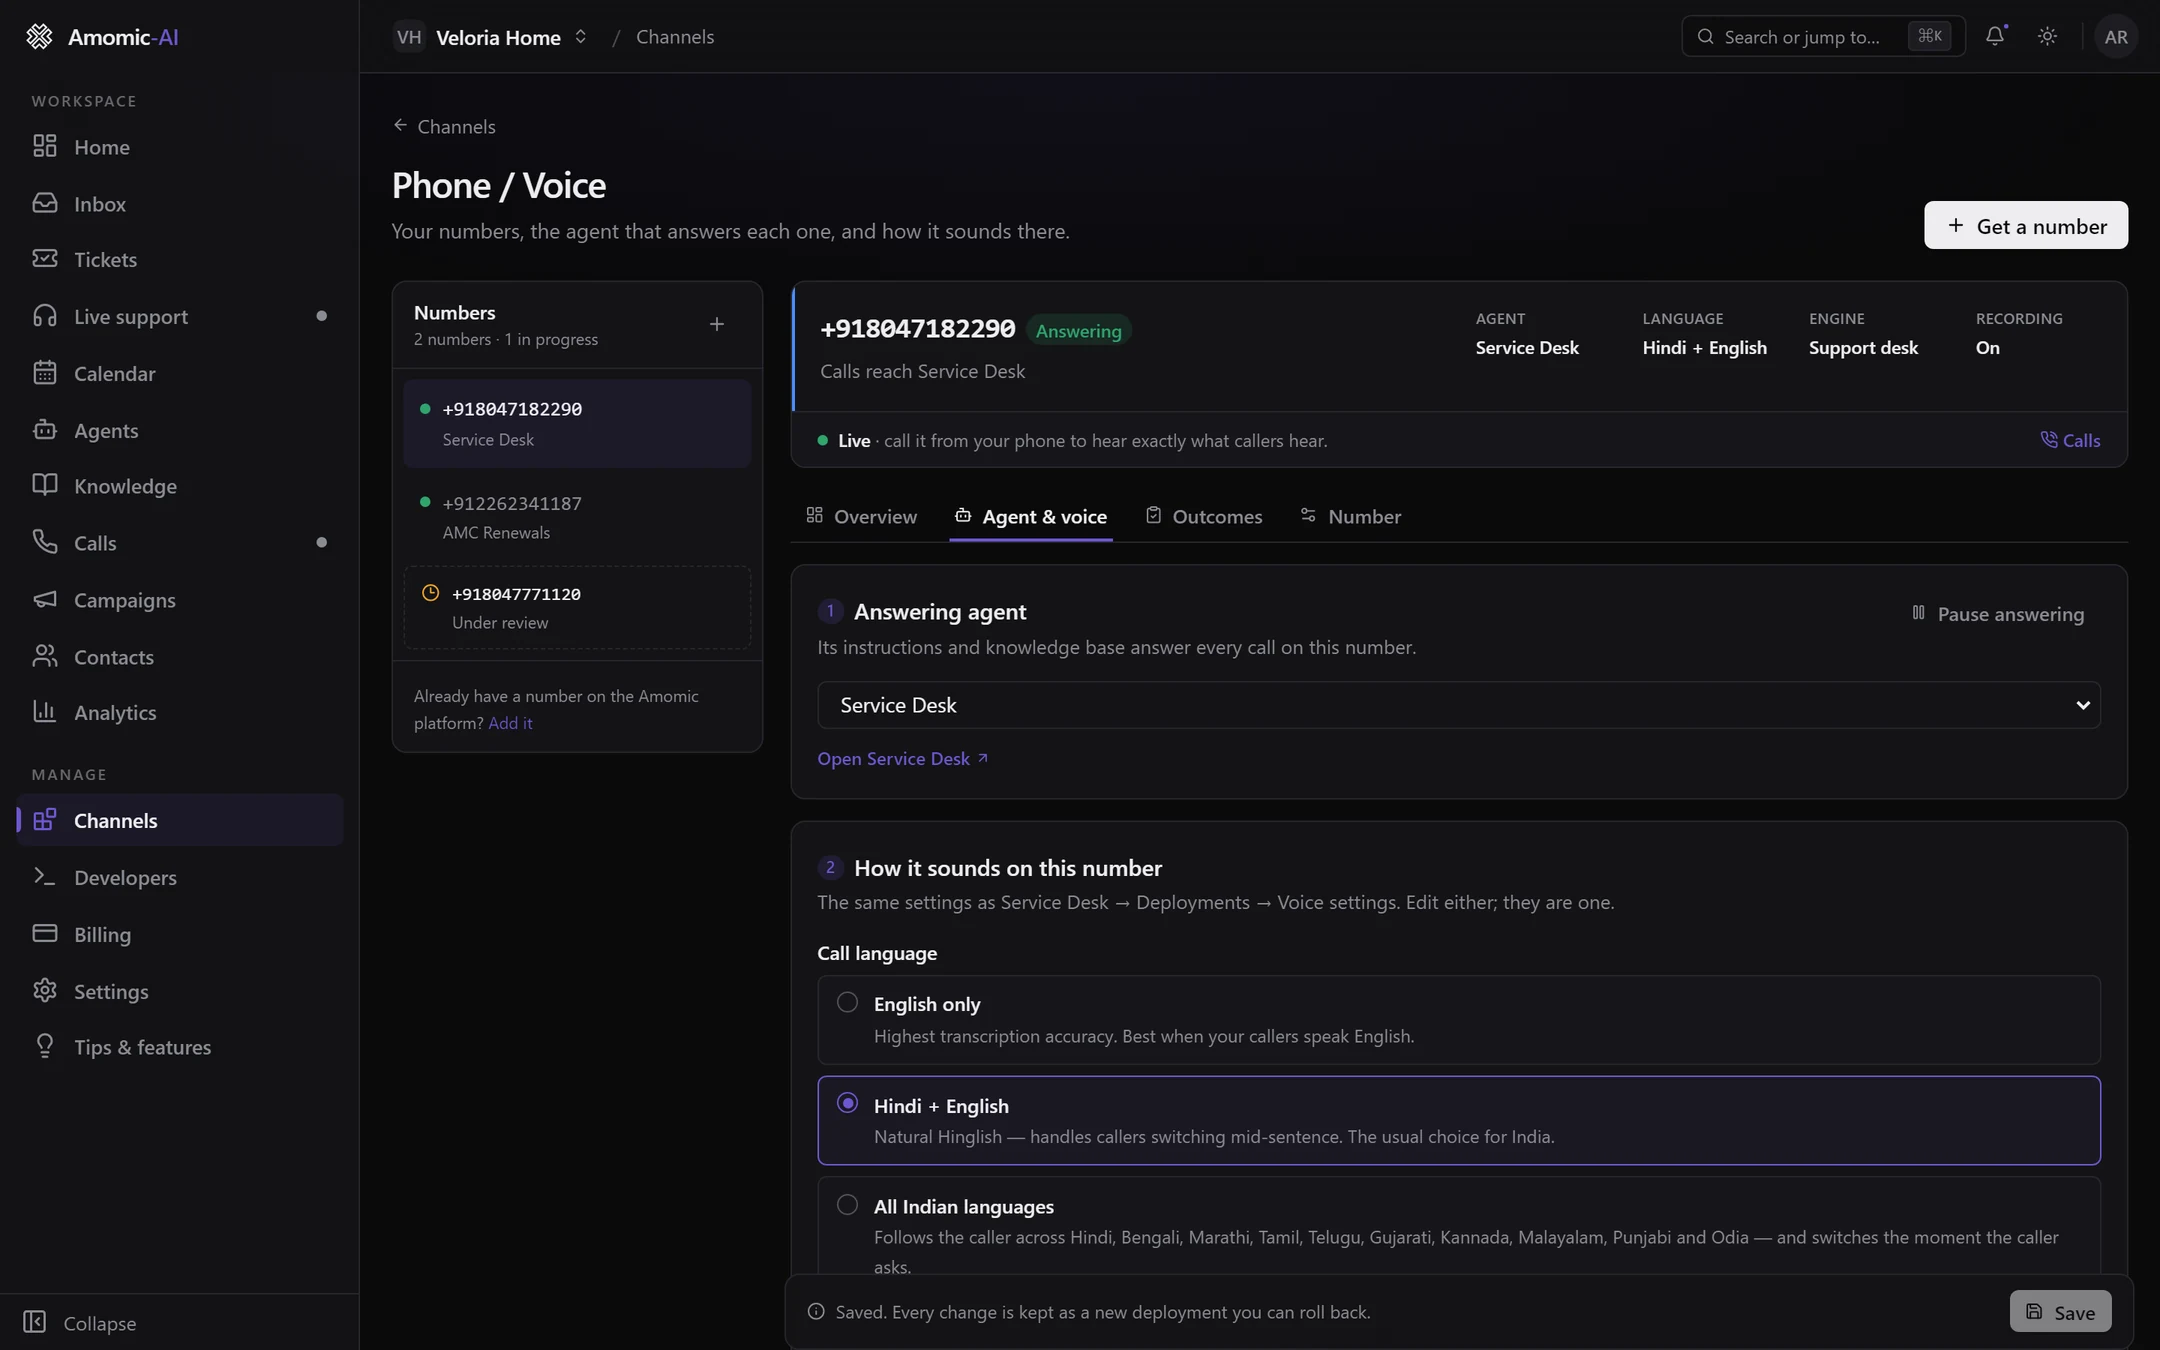Viewport: 2160px width, 1350px height.
Task: Click the Amomic-AI logo icon
Action: (x=39, y=37)
